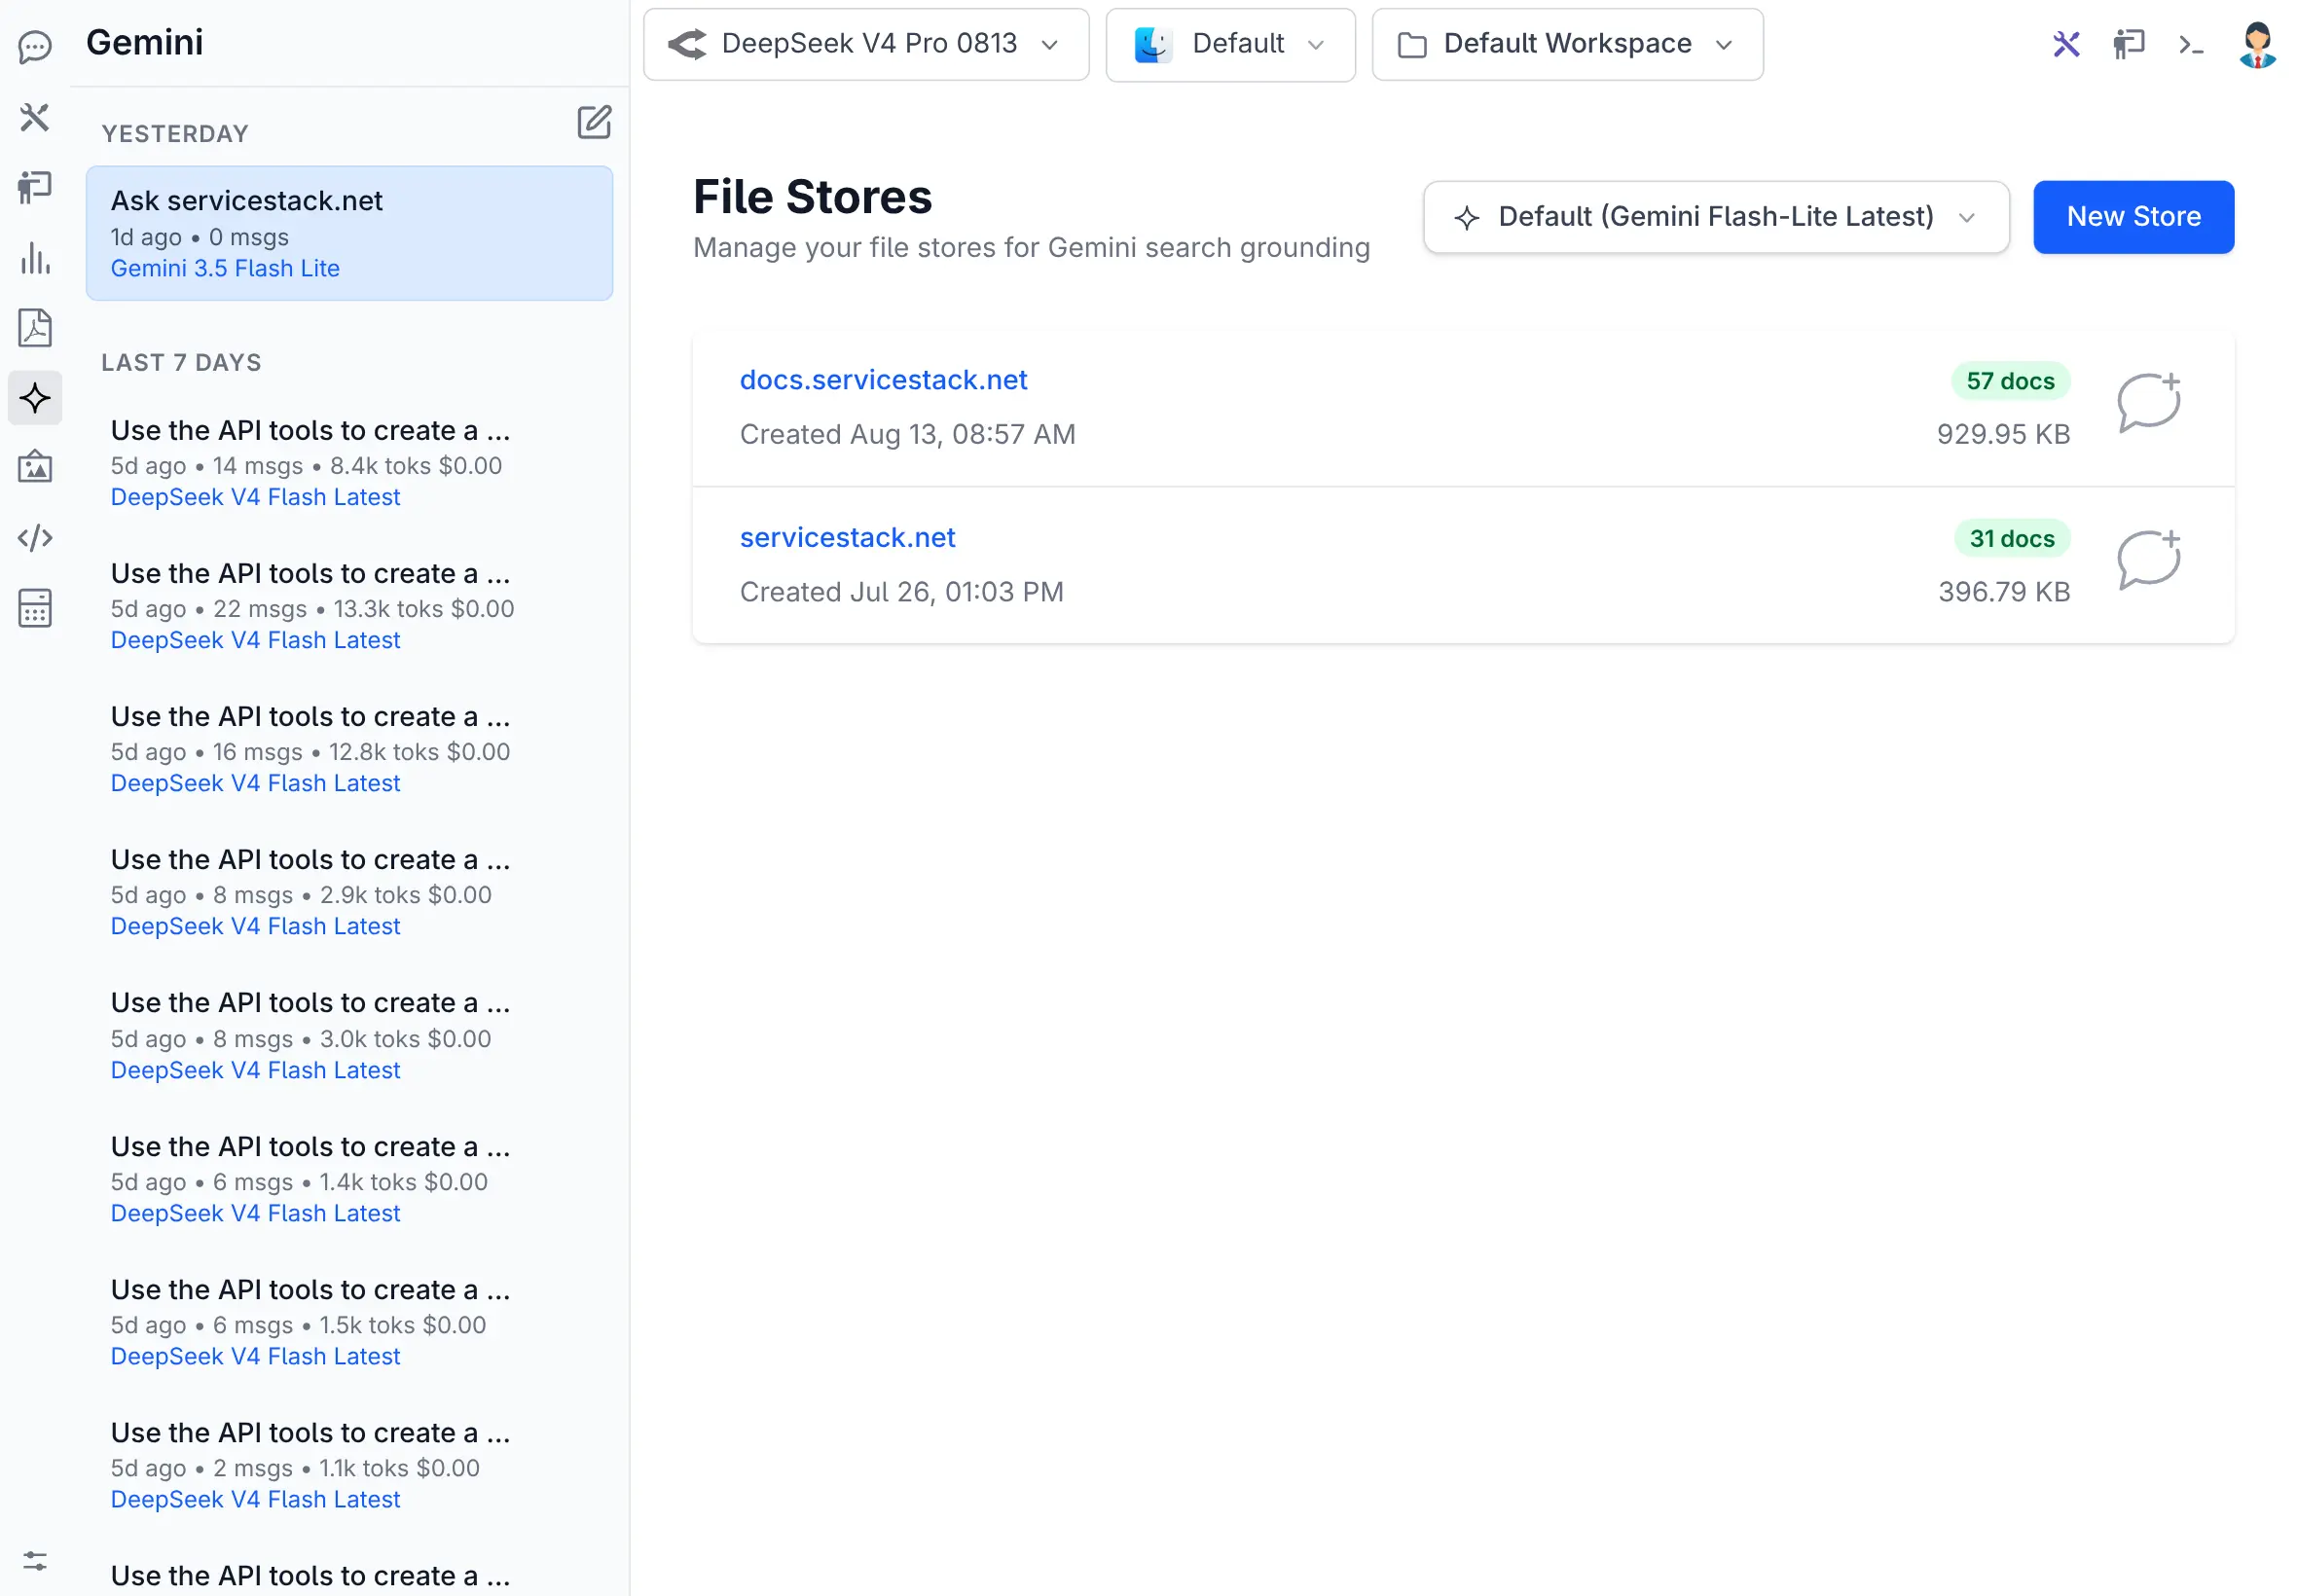Click the 396.79 KB size value
This screenshot has height=1596, width=2297.
click(x=2003, y=592)
